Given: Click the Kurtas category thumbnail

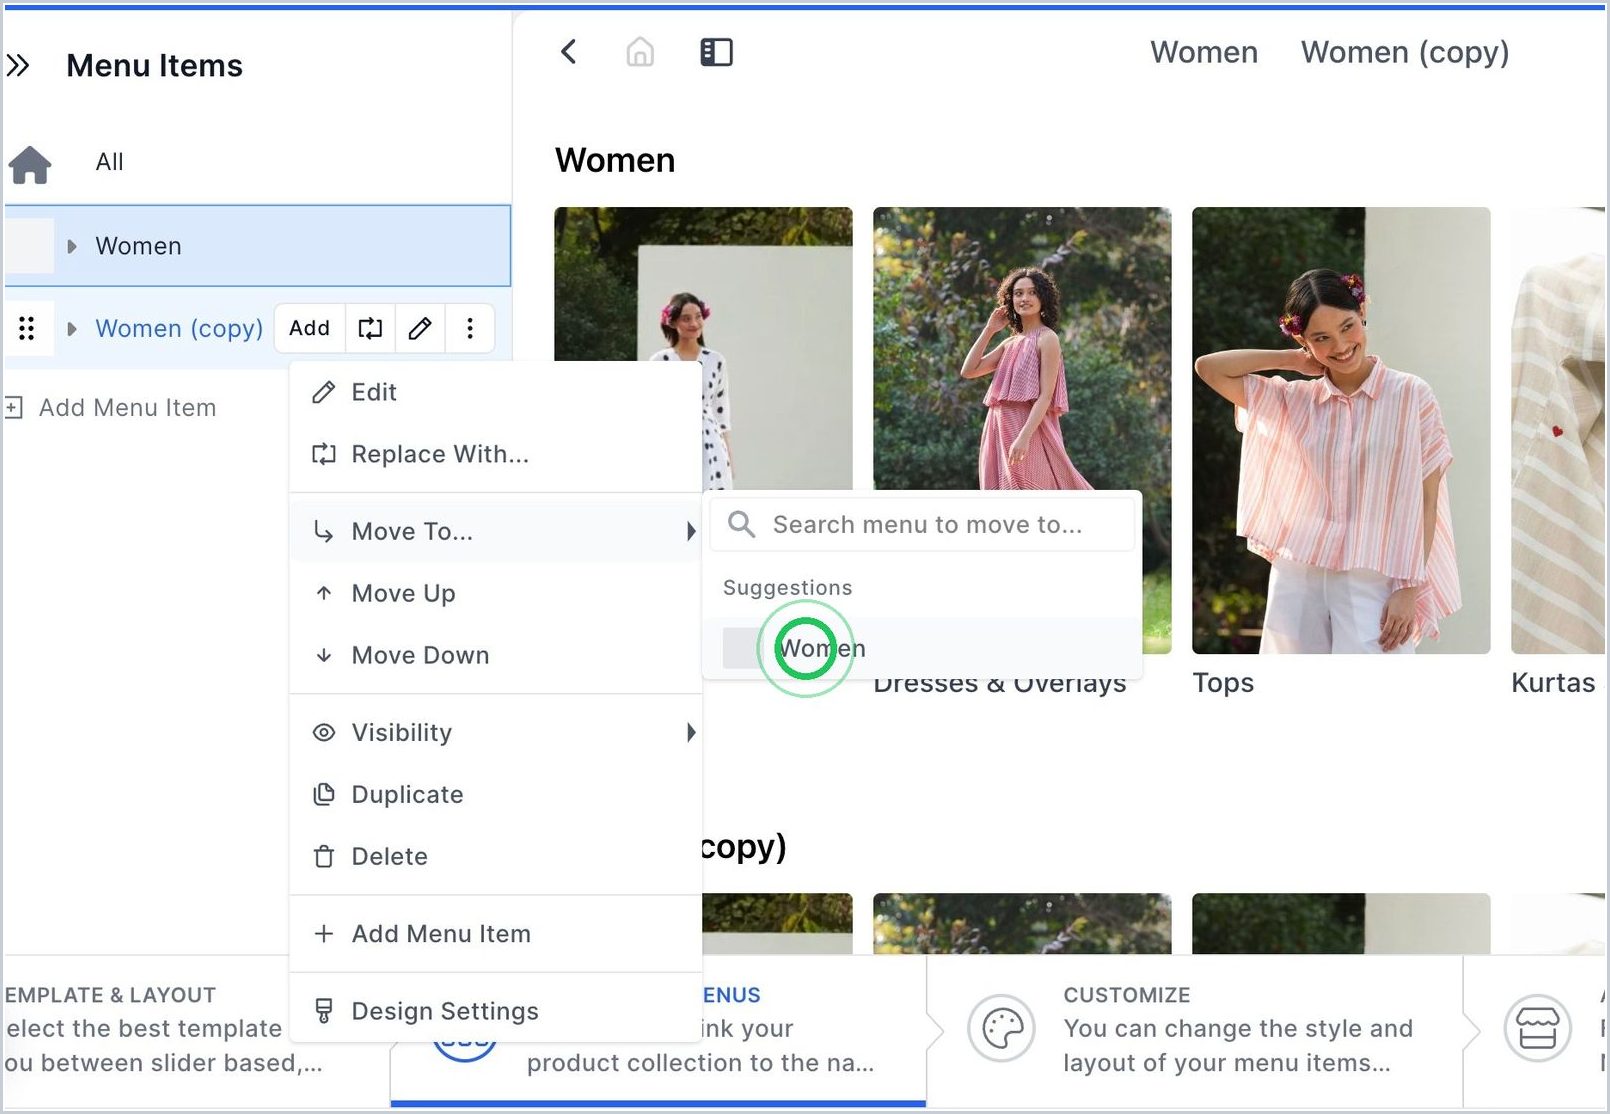Looking at the screenshot, I should 1558,430.
